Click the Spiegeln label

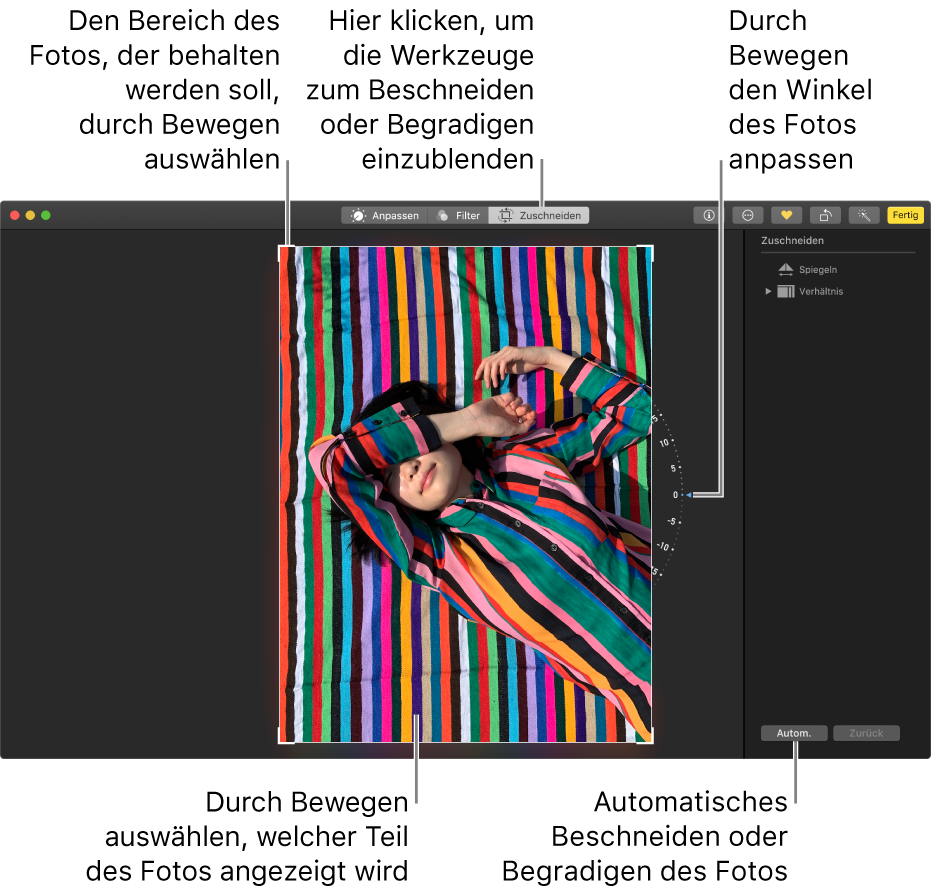coord(818,269)
